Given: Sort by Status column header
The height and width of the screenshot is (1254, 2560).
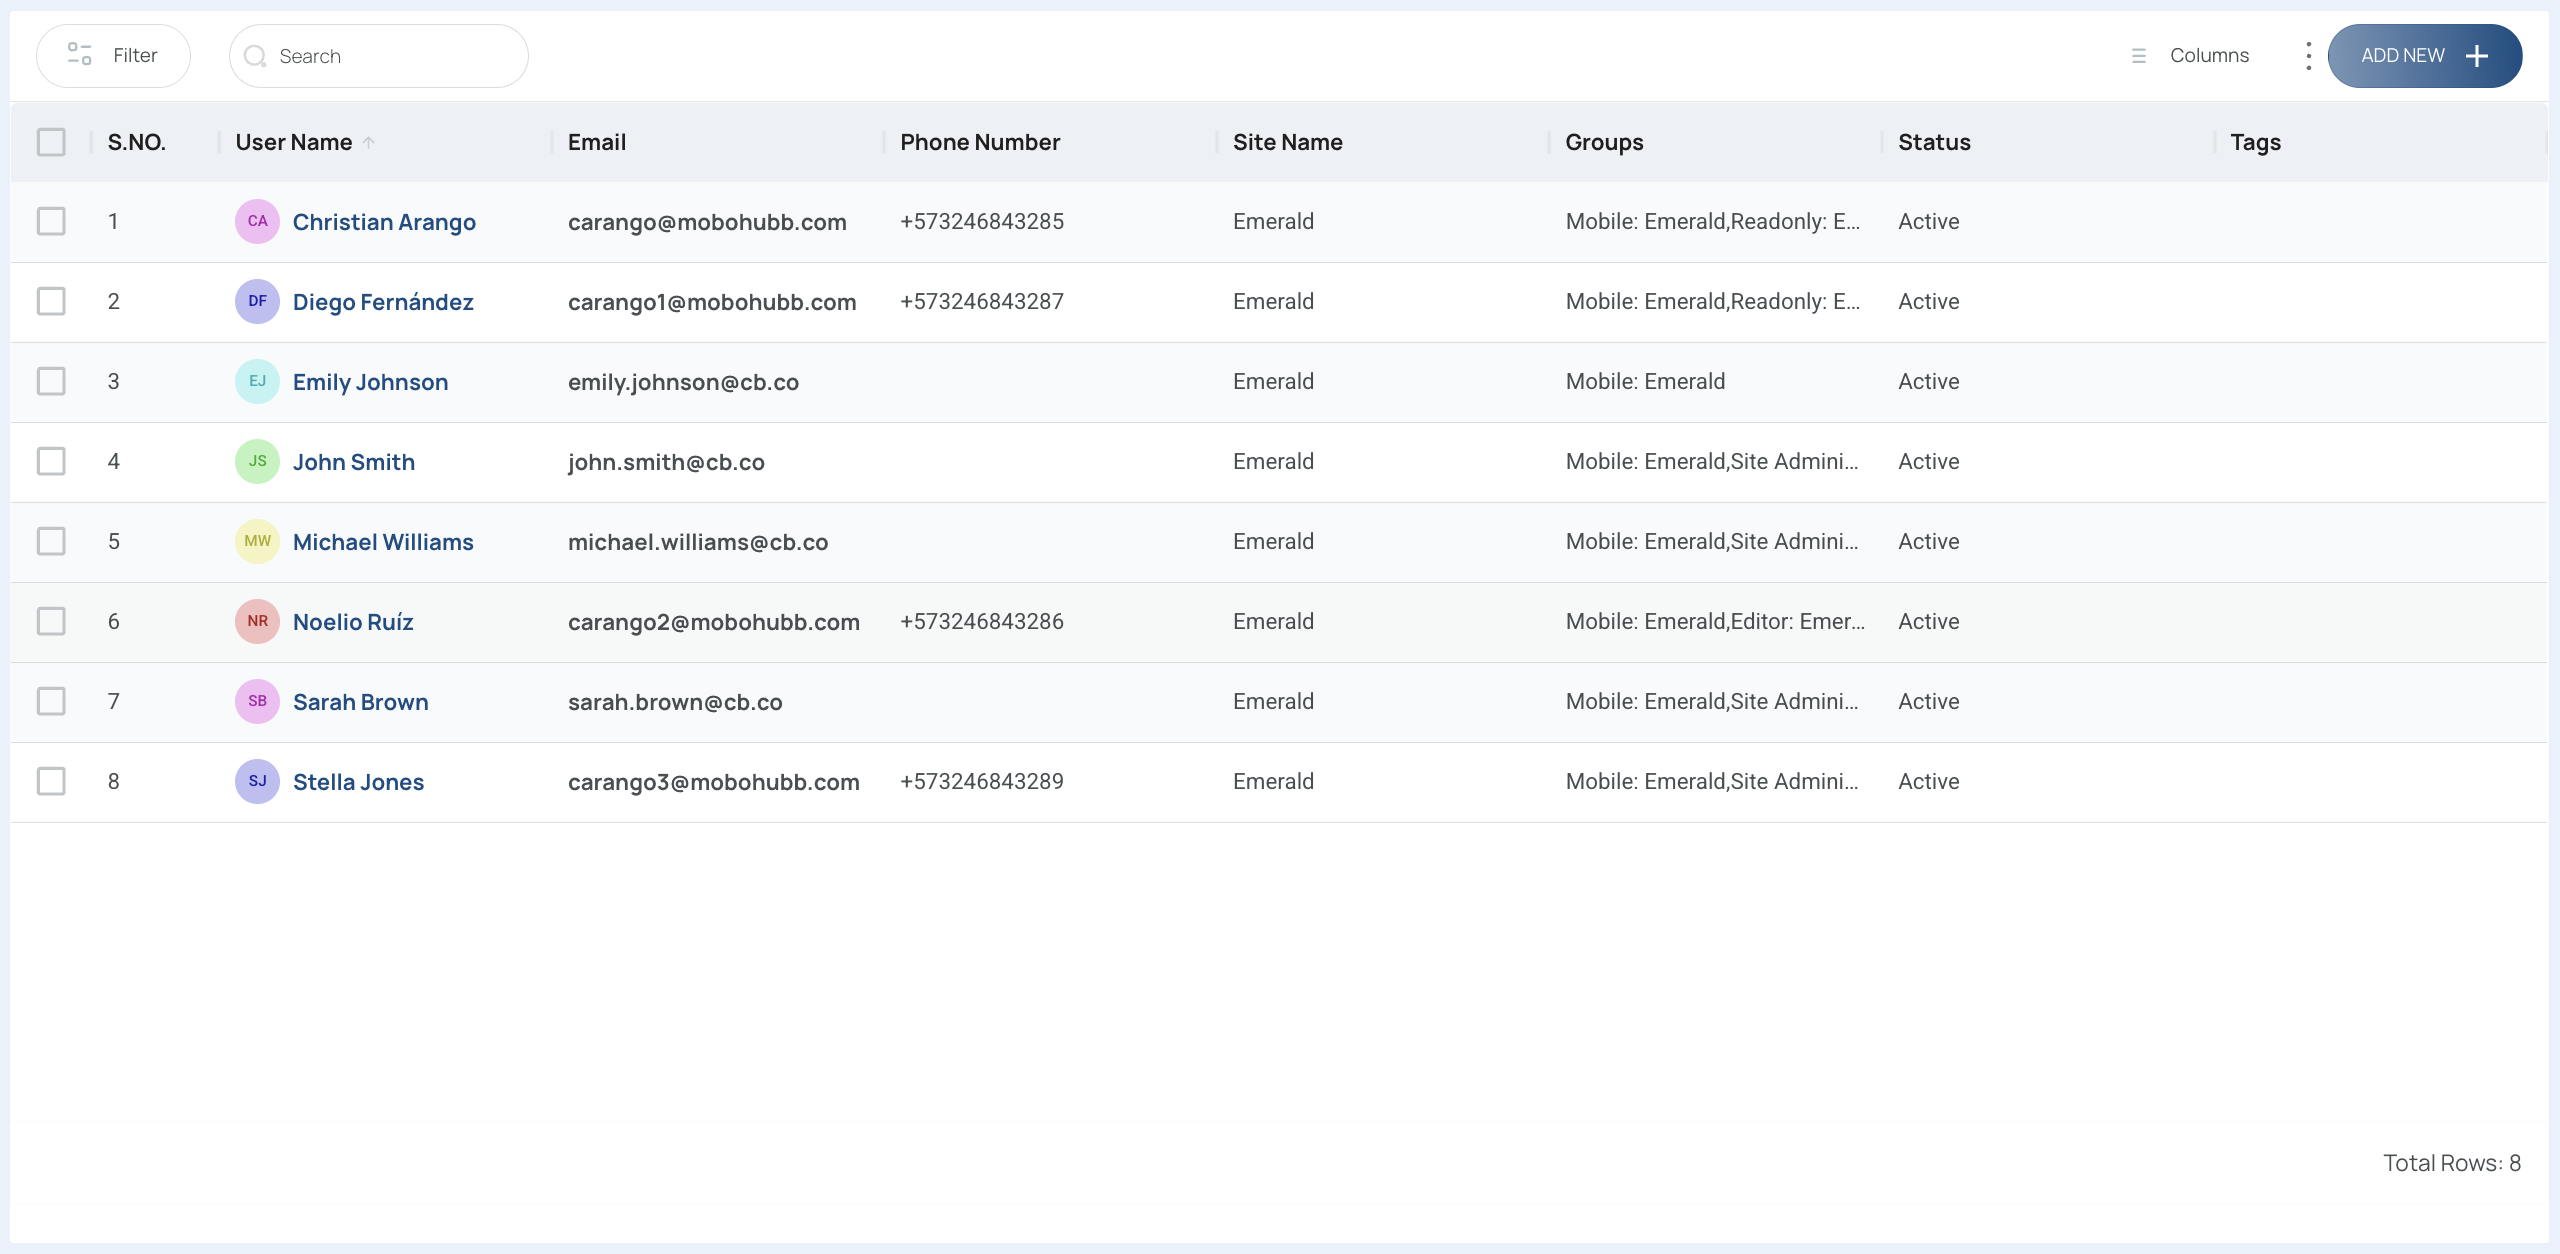Looking at the screenshot, I should coord(1934,142).
